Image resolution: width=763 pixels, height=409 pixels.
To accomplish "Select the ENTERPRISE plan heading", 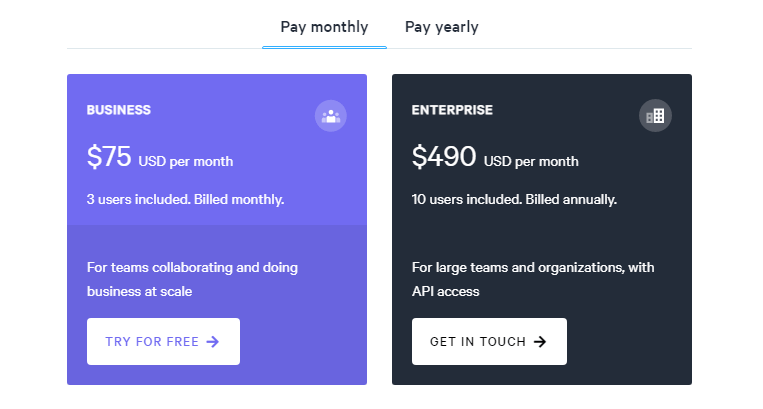I will (x=452, y=110).
